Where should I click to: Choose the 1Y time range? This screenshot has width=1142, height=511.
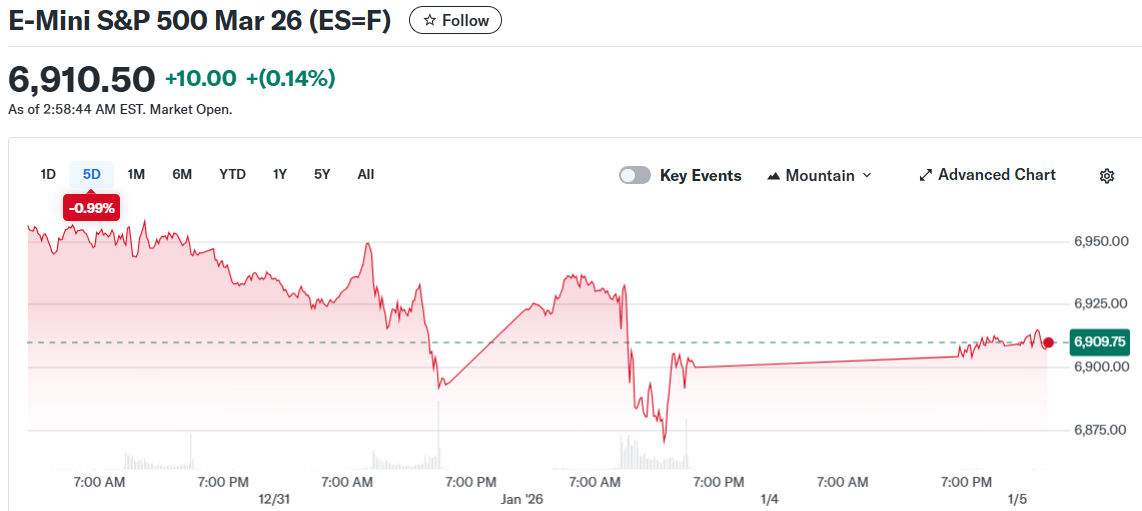280,174
